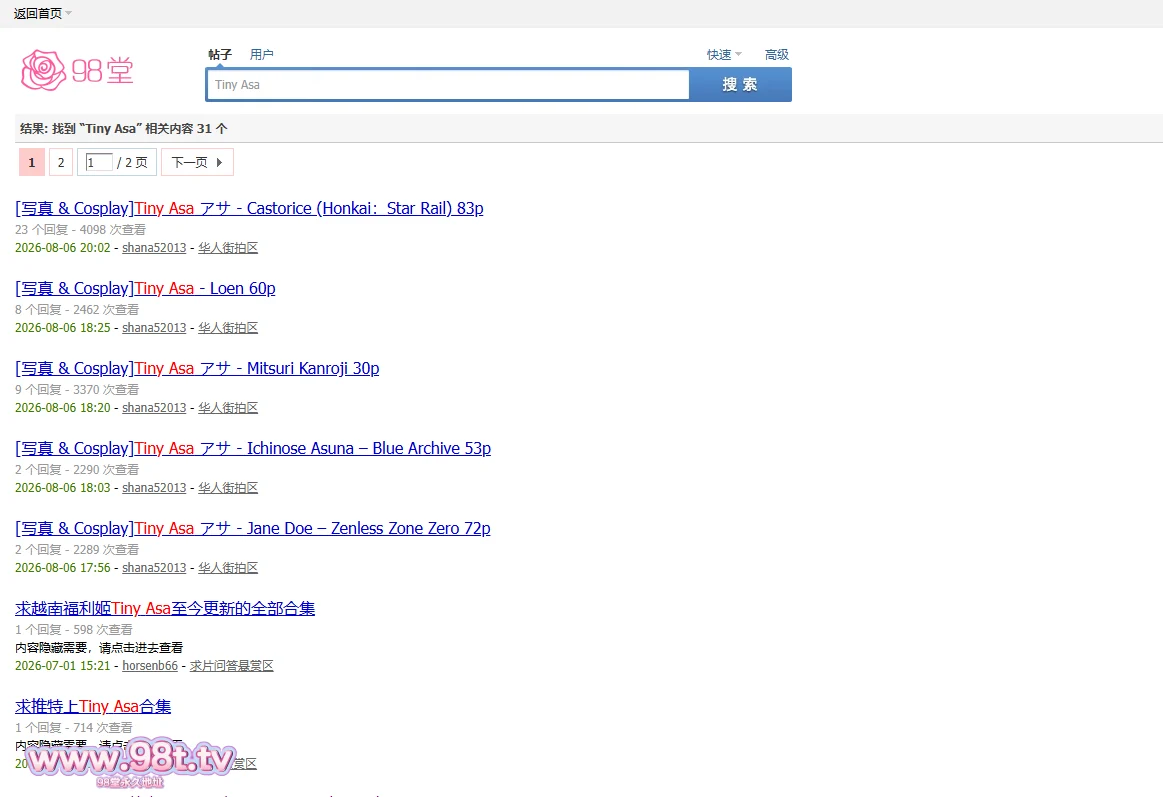Open 华人街拍区 forum under Castorice post
This screenshot has width=1163, height=797.
pos(228,248)
